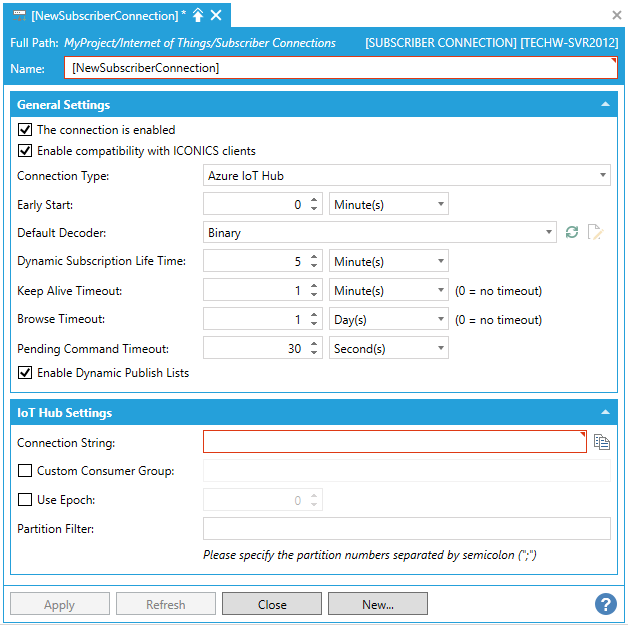Click the Close button
Screen dimensions: 628x626
pos(272,604)
